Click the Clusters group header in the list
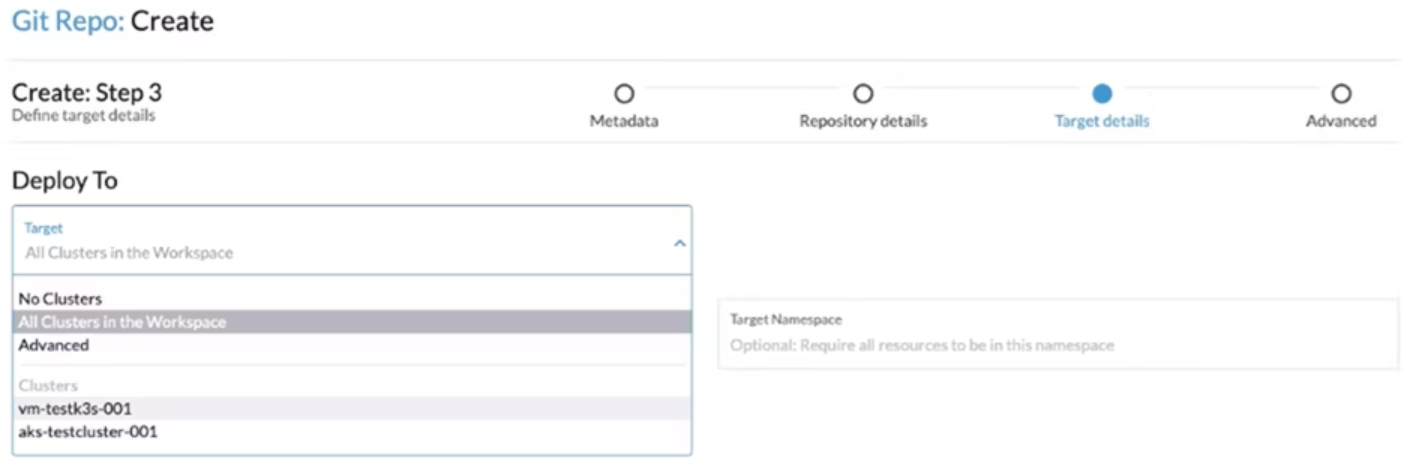 48,385
